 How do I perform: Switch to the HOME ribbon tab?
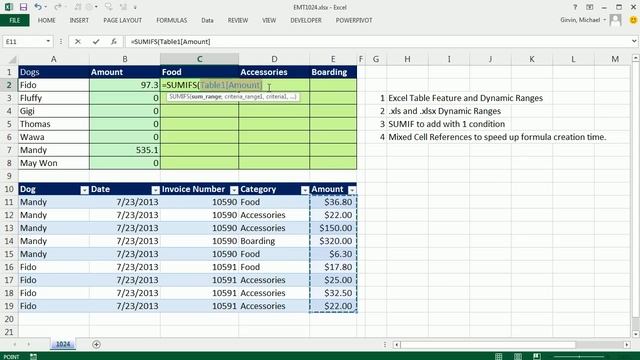47,20
